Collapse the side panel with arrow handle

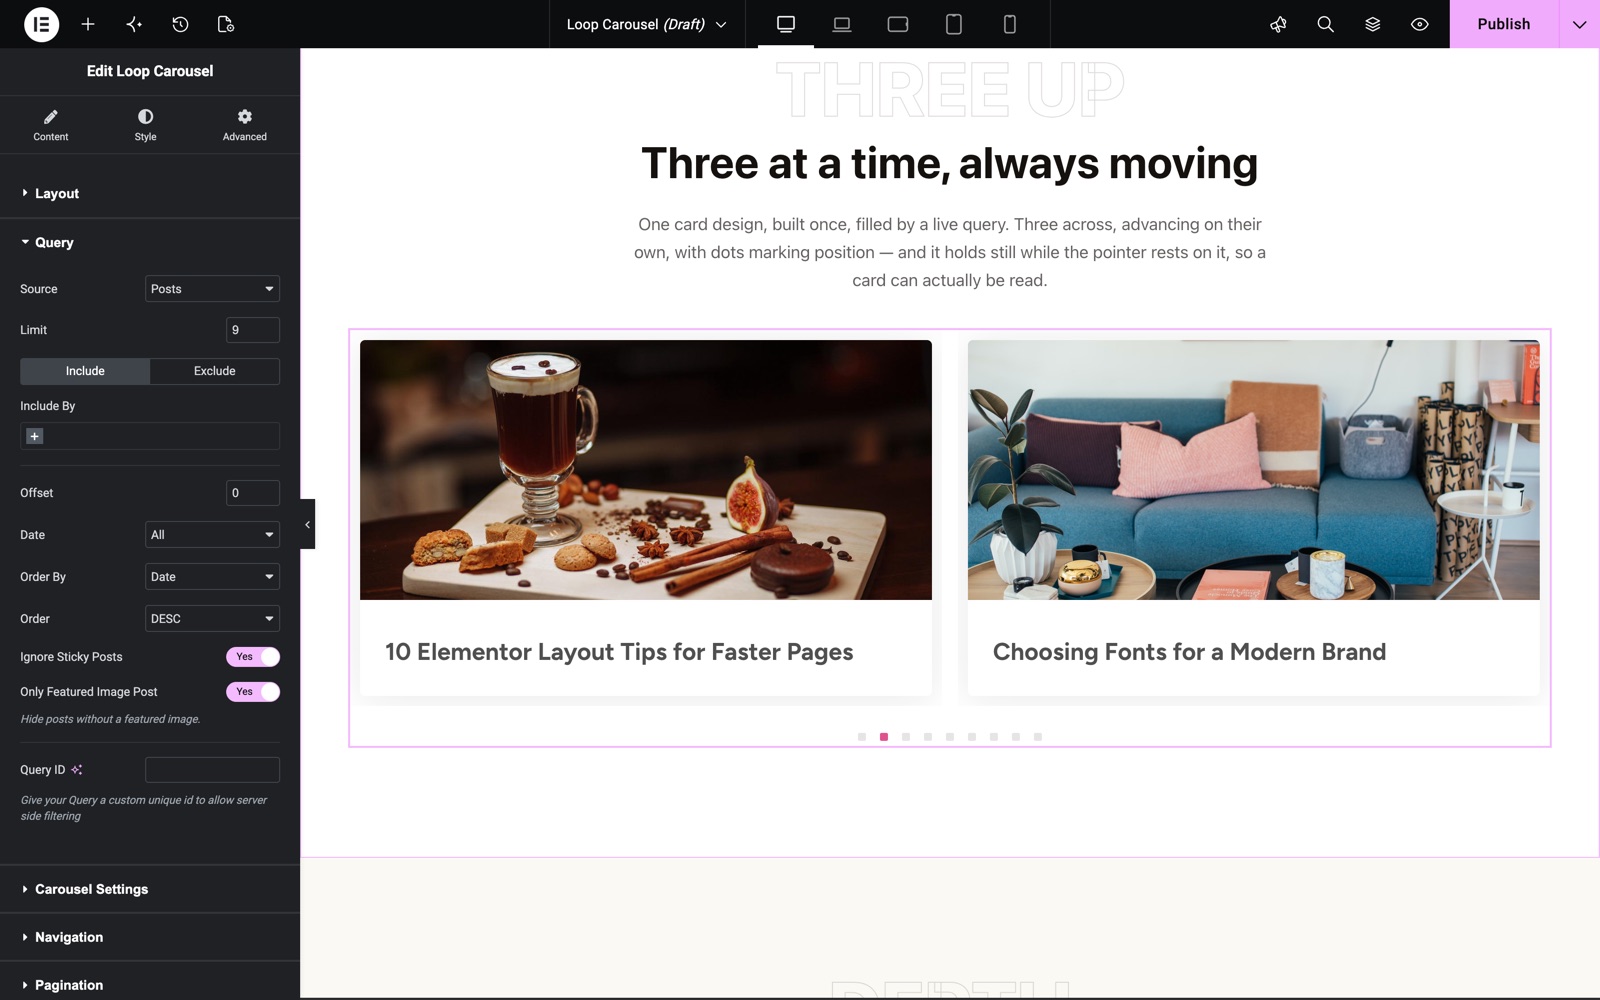[307, 524]
